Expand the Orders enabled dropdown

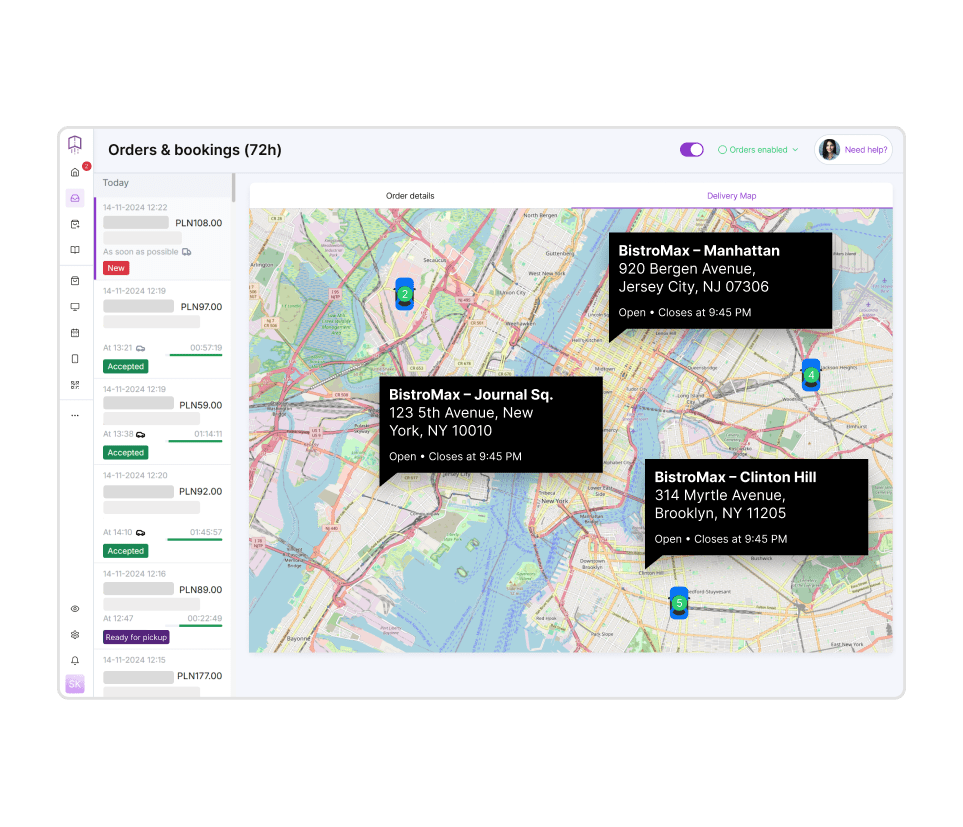[x=758, y=150]
